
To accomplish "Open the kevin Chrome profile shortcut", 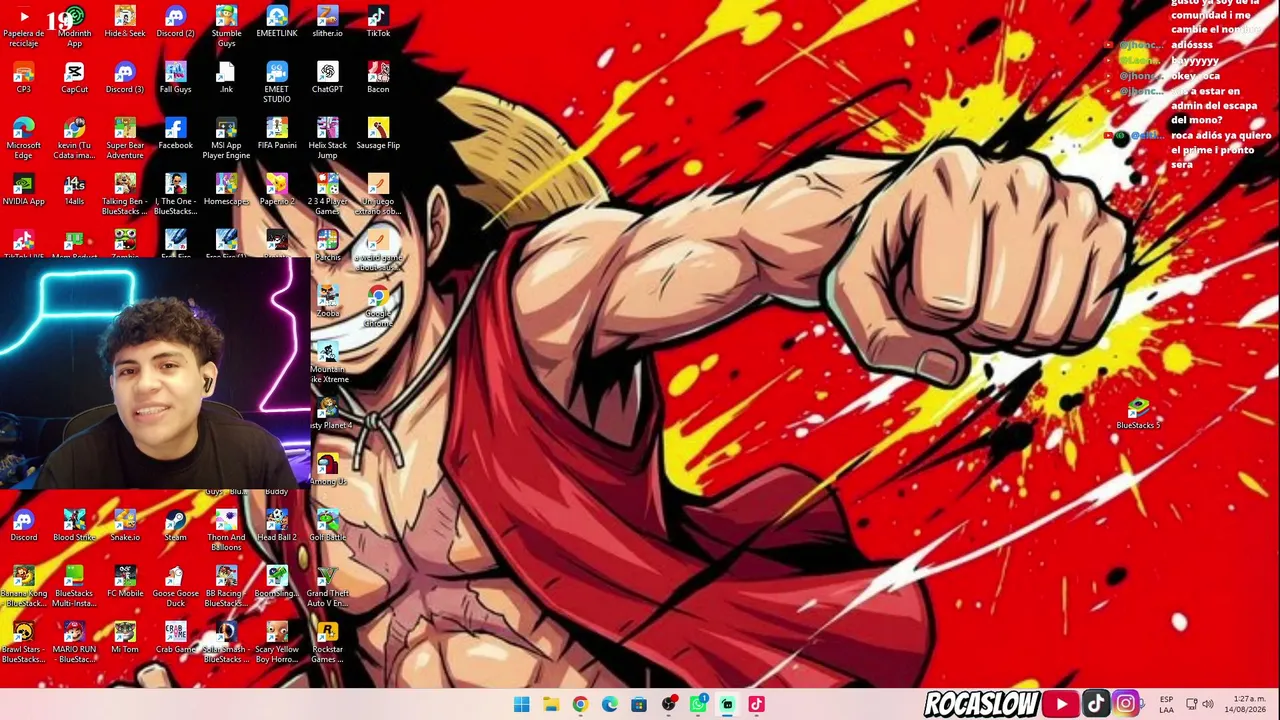I will coord(74,138).
